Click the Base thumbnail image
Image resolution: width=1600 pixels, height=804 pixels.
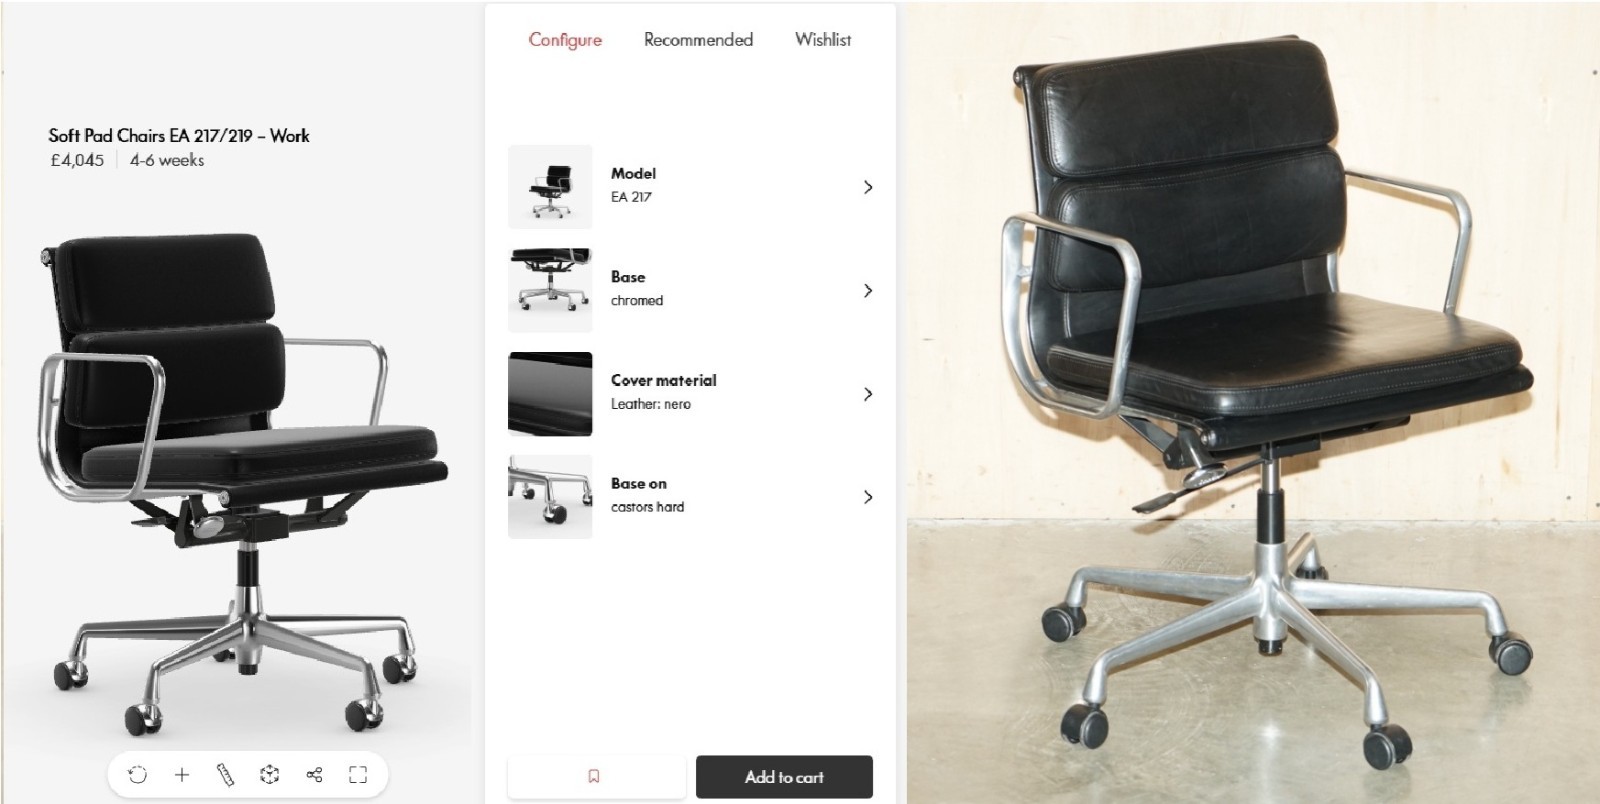pos(550,291)
